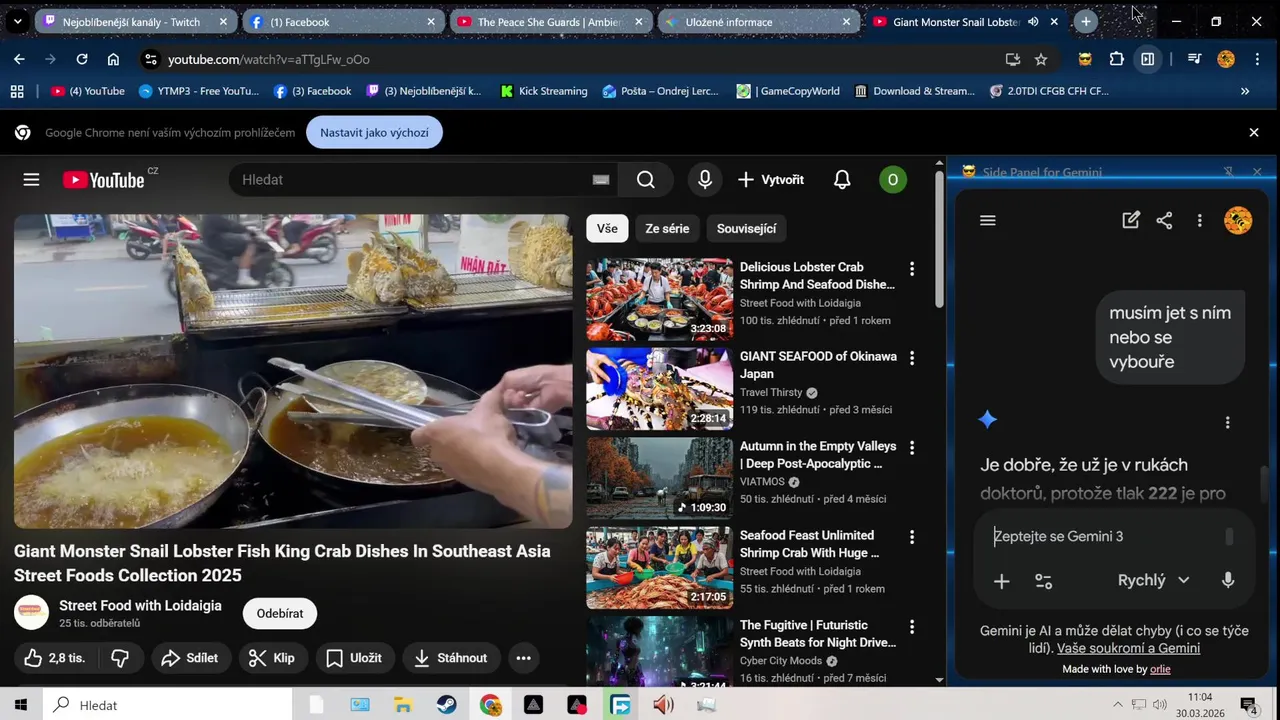
Task: Click the Sdílet share button
Action: point(189,658)
